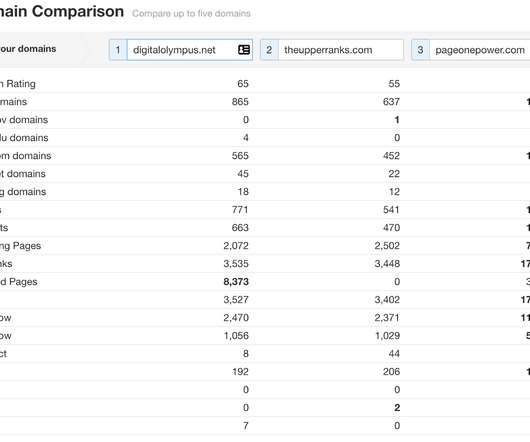The height and width of the screenshot is (442, 530).
Task: Edit the pageonepower.com domain field
Action: coord(480,50)
